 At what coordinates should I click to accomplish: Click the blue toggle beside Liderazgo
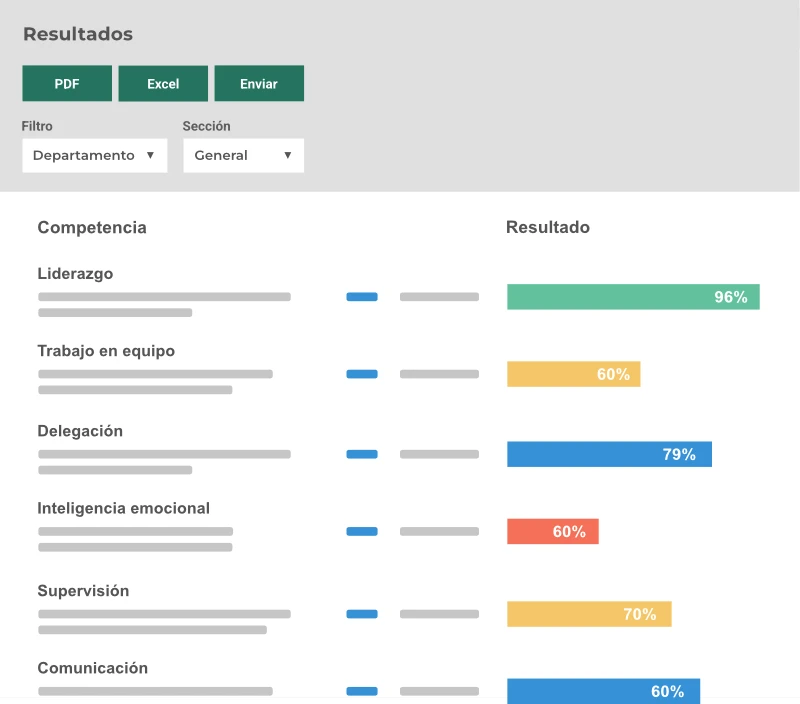point(362,296)
